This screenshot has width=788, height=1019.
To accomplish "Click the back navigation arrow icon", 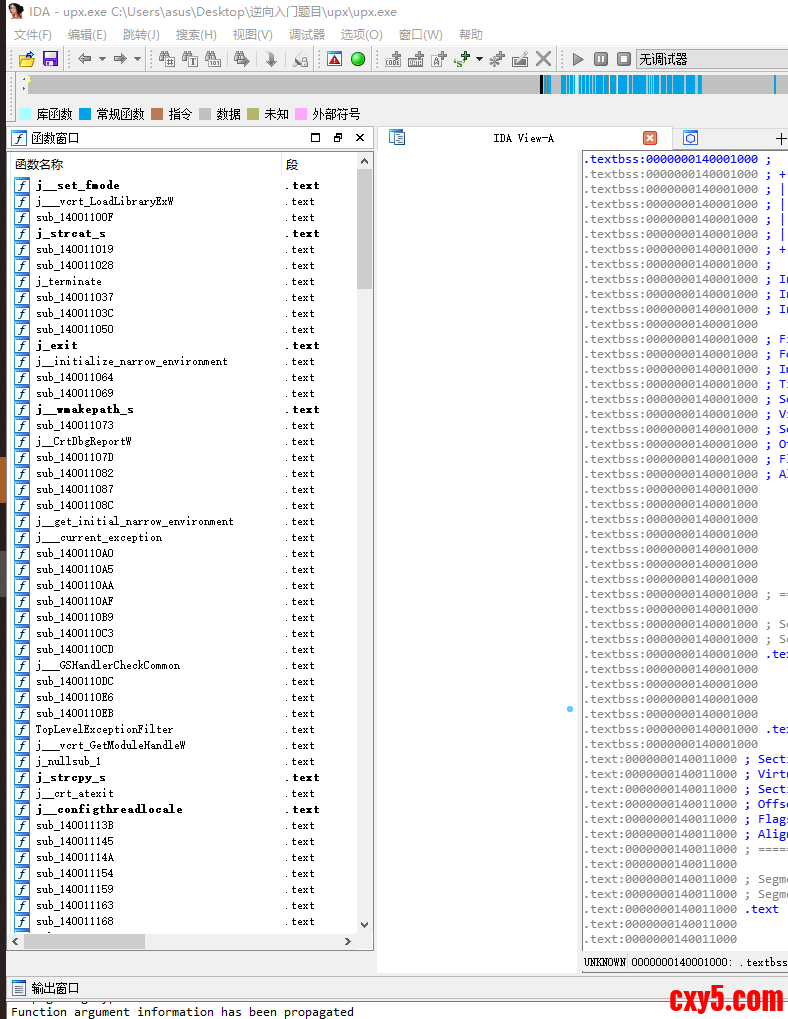I will [85, 59].
